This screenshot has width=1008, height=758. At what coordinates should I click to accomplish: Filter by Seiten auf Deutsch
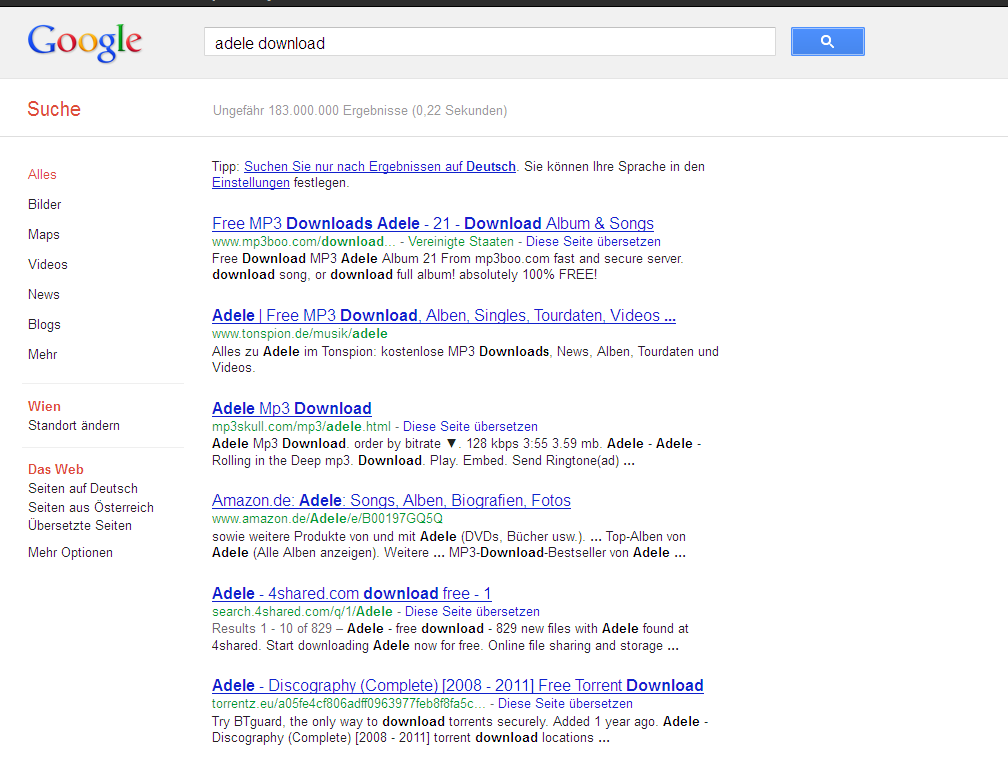click(x=83, y=489)
